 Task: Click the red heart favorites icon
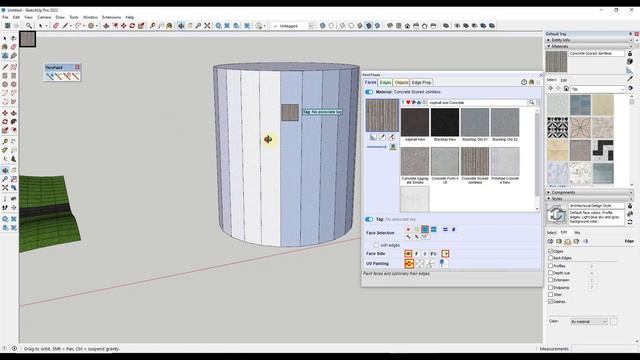pos(408,102)
